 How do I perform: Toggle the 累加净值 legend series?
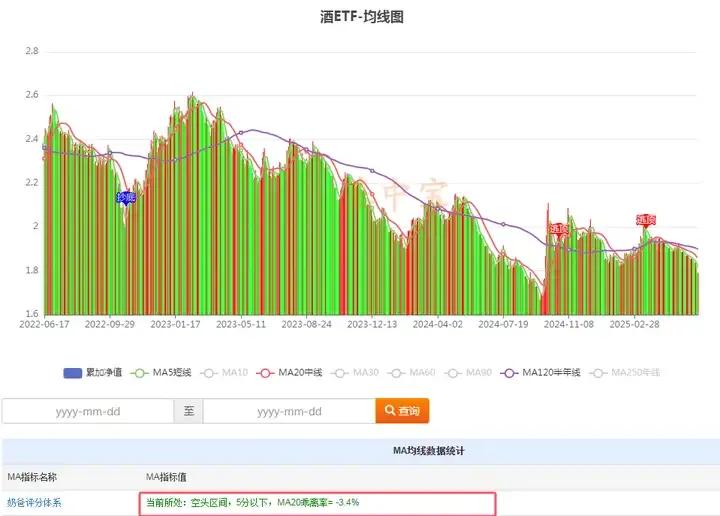point(93,373)
